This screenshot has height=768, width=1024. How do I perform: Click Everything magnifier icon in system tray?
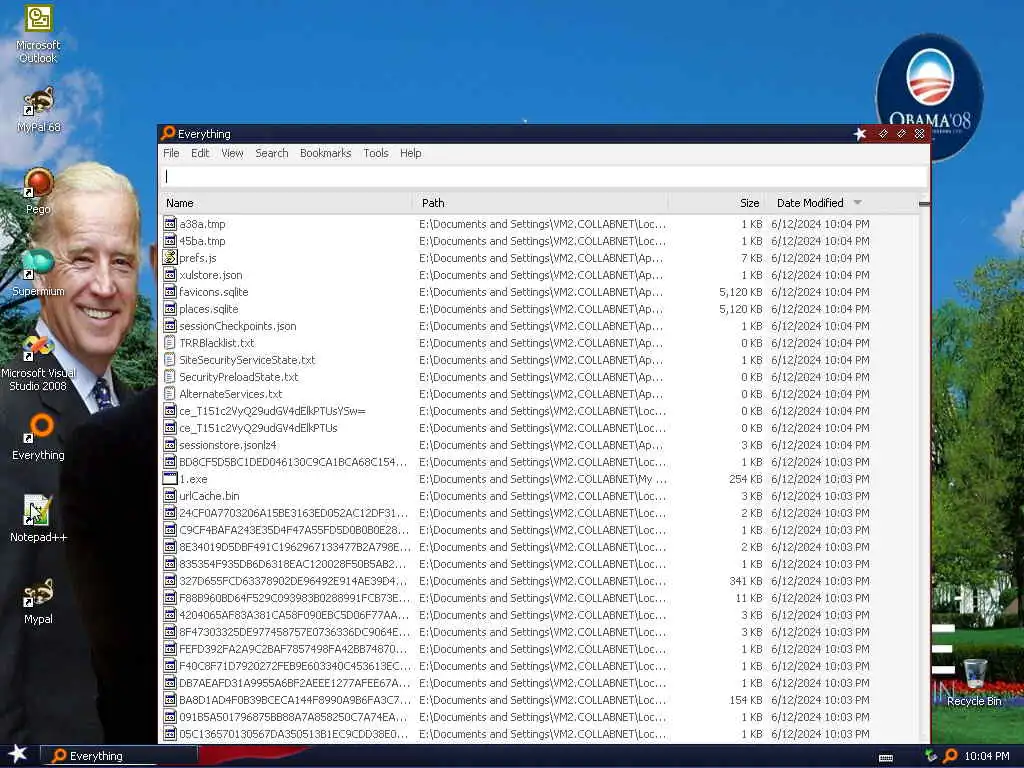(x=951, y=756)
